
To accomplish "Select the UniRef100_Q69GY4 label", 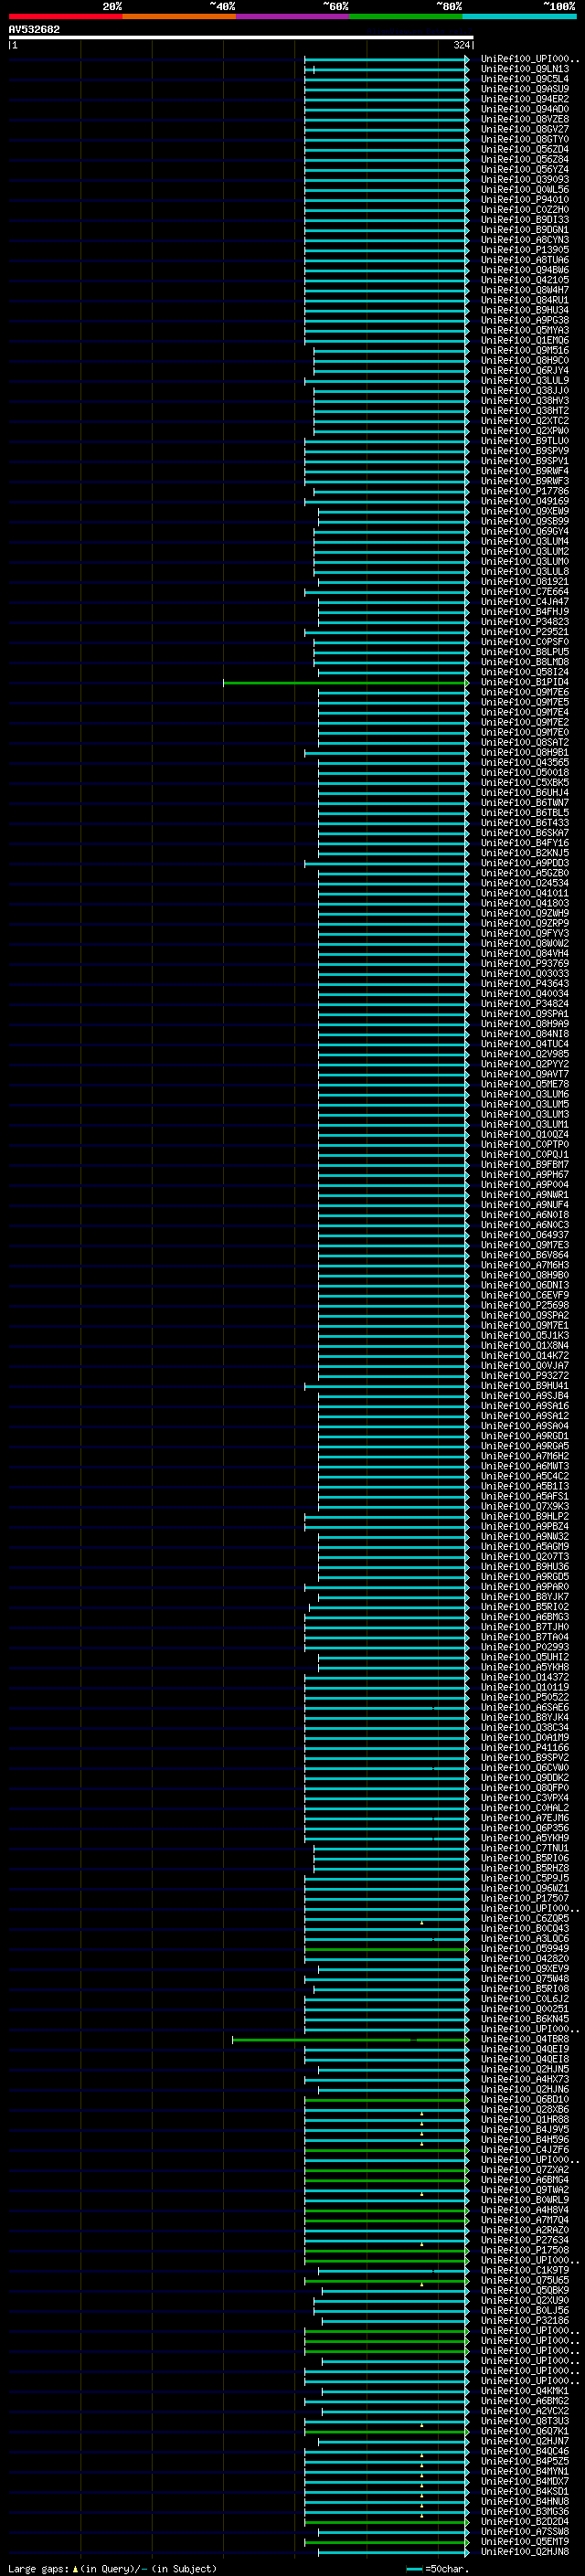I will click(524, 532).
